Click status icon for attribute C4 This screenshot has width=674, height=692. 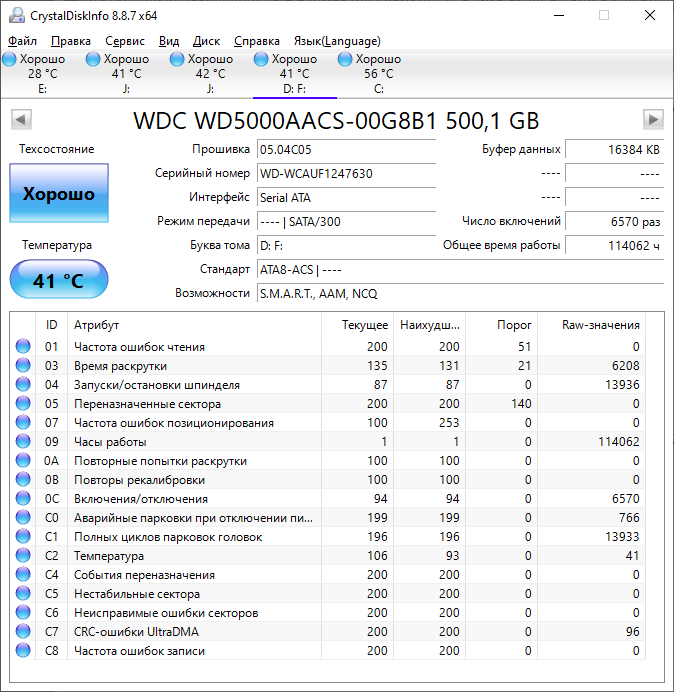pos(23,574)
